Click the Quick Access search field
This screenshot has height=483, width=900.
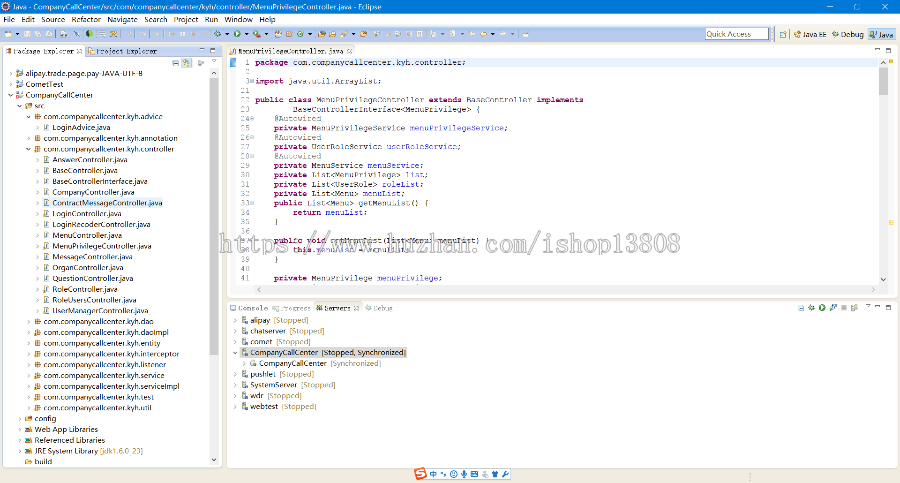point(736,34)
